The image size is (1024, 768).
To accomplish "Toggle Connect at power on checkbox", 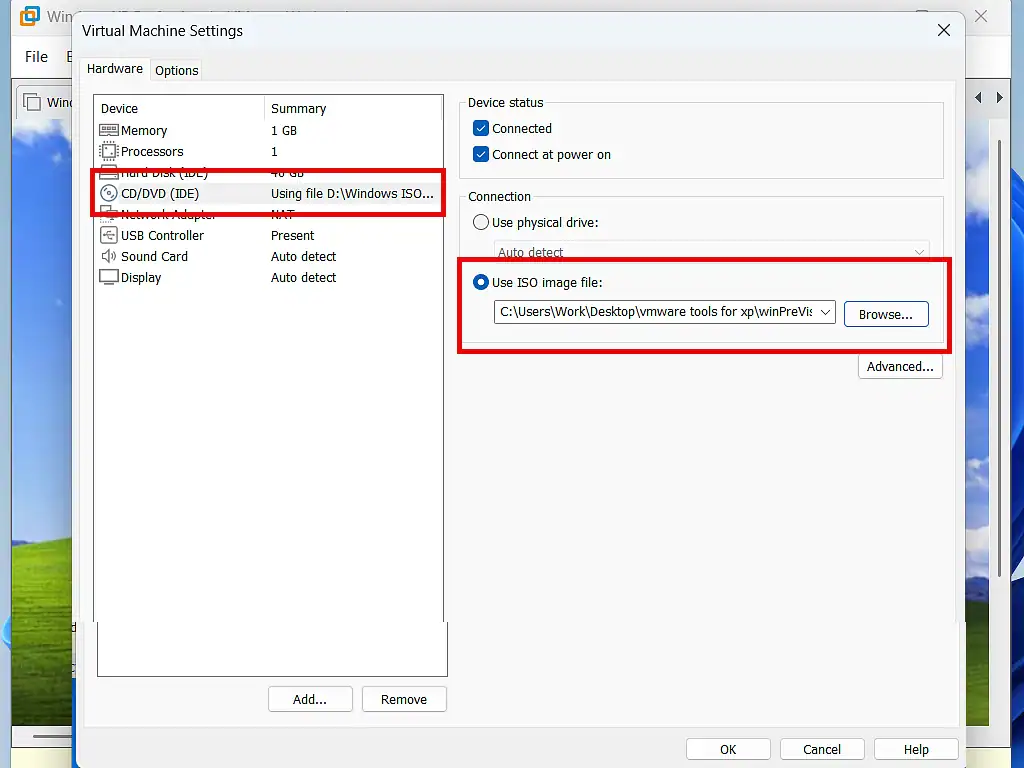I will 481,154.
